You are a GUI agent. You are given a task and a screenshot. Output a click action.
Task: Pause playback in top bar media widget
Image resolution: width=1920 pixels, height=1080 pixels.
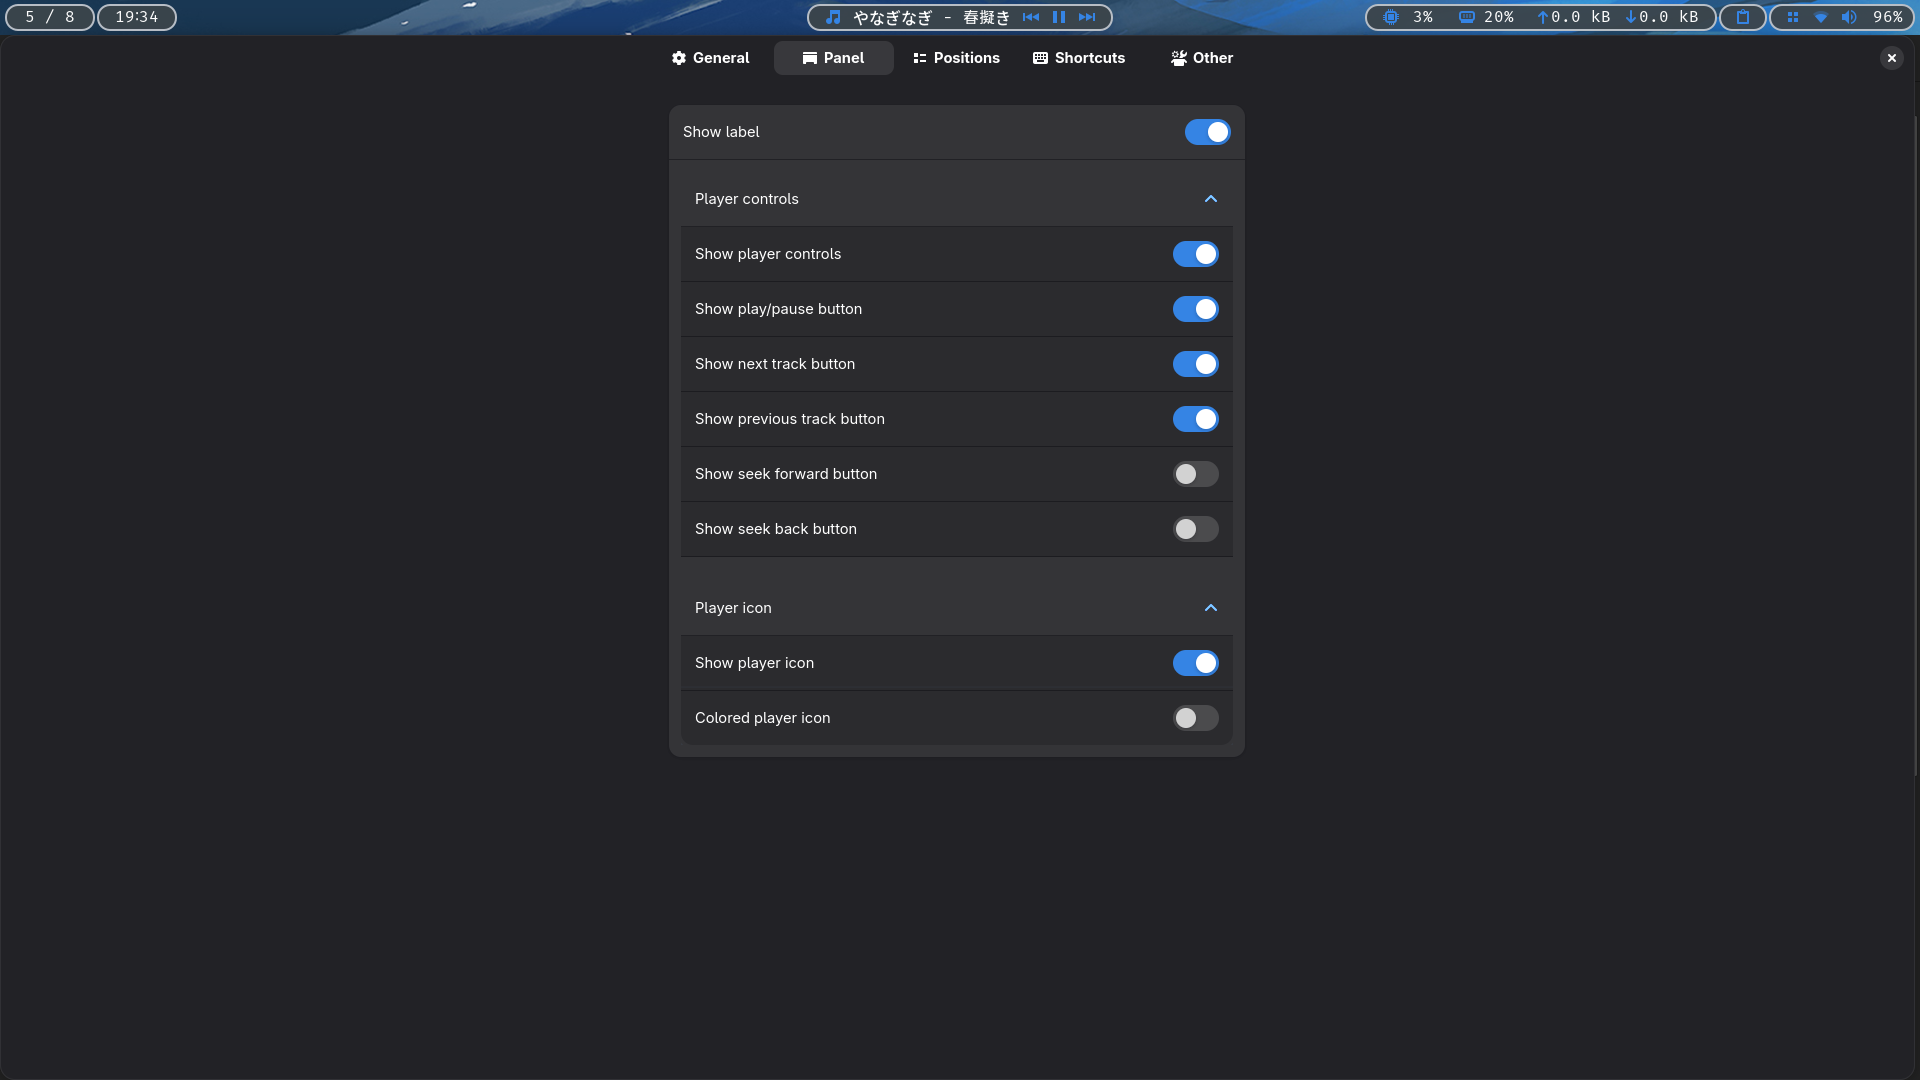pos(1059,17)
